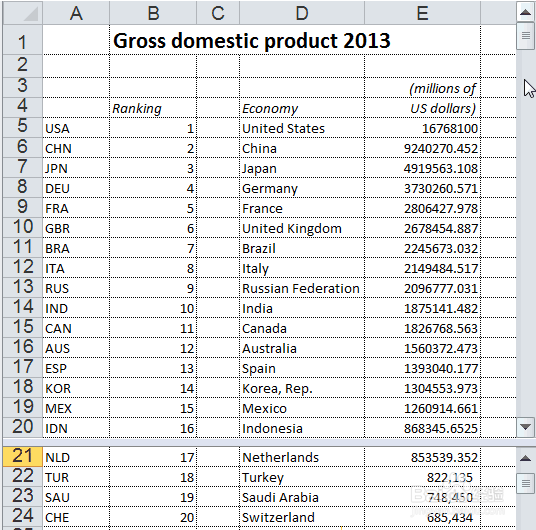Click ranking cell with value 15
The height and width of the screenshot is (530, 536).
pyautogui.click(x=153, y=408)
